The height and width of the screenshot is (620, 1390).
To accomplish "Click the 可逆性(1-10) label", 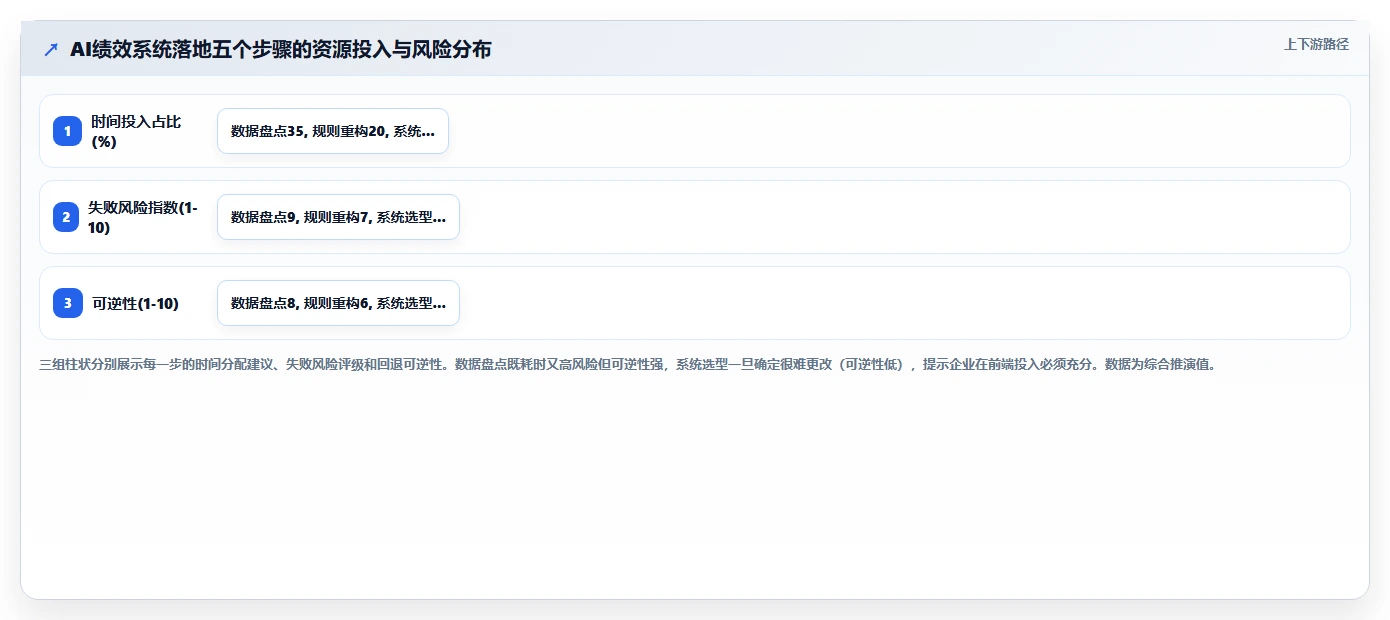I will tap(135, 303).
